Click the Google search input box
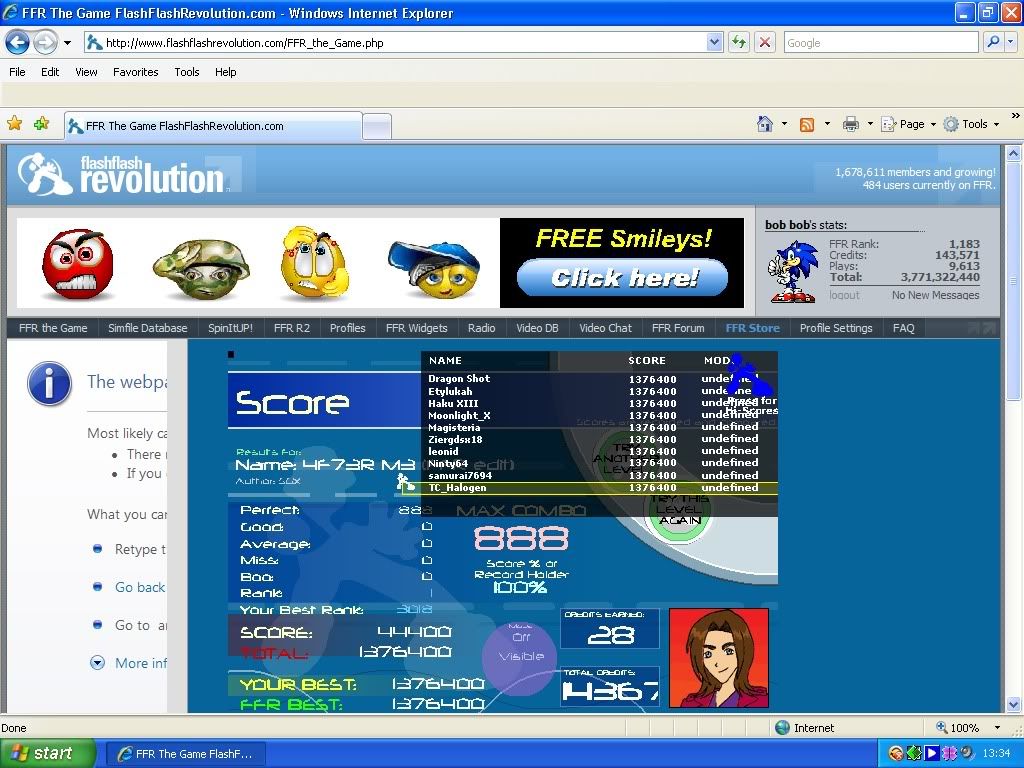The image size is (1024, 768). 880,42
